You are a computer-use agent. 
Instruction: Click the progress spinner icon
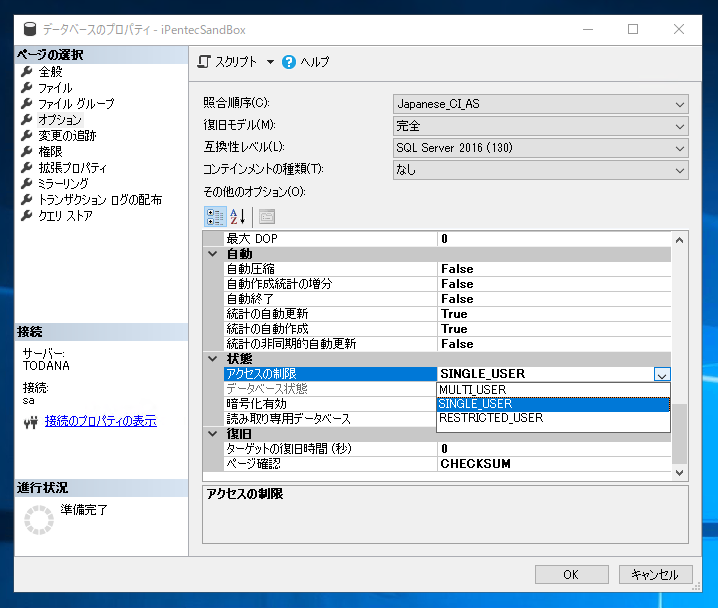pyautogui.click(x=39, y=520)
